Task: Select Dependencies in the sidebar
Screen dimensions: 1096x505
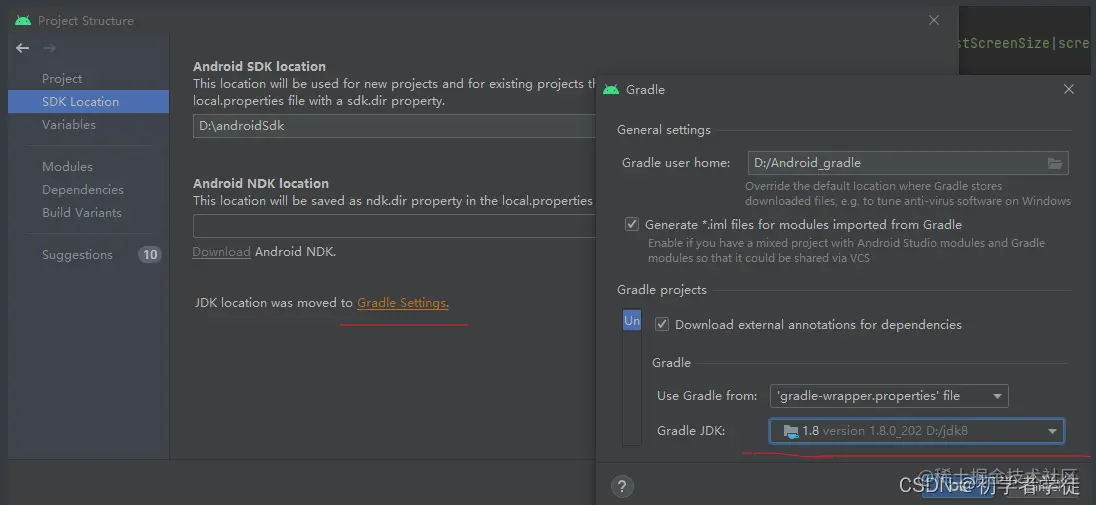Action: 82,190
